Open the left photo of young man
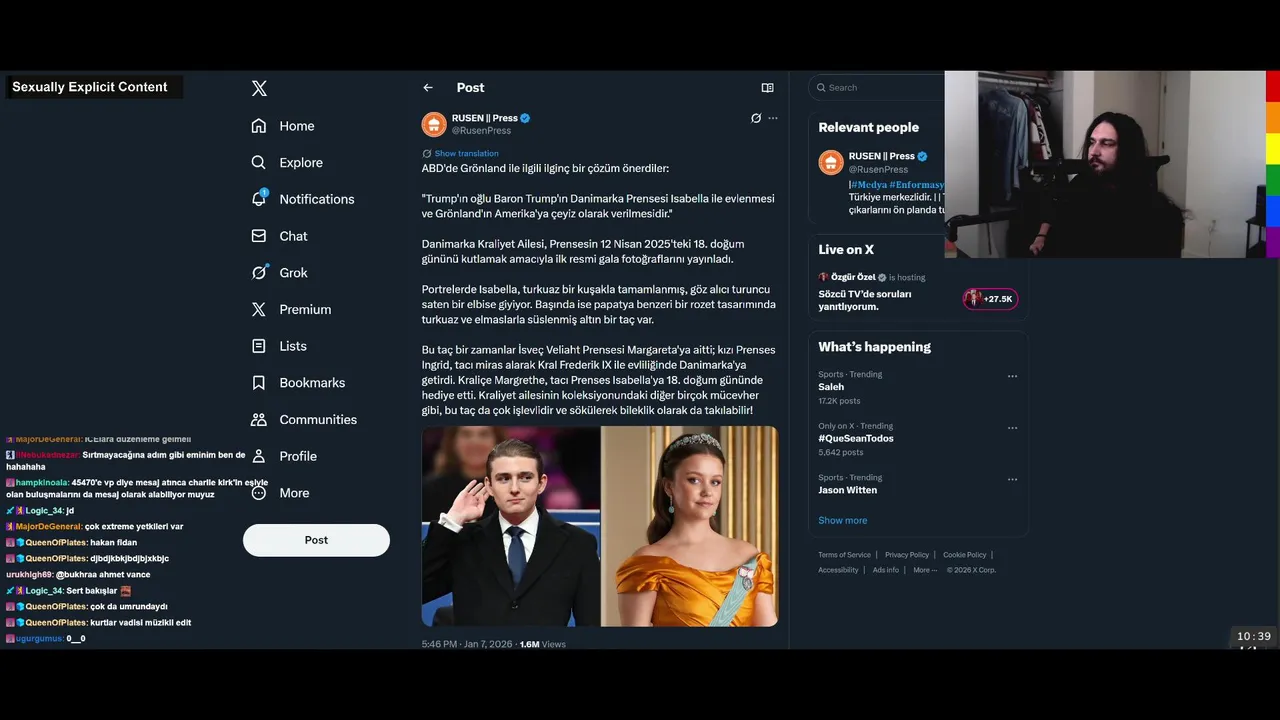Viewport: 1280px width, 720px height. pyautogui.click(x=510, y=526)
